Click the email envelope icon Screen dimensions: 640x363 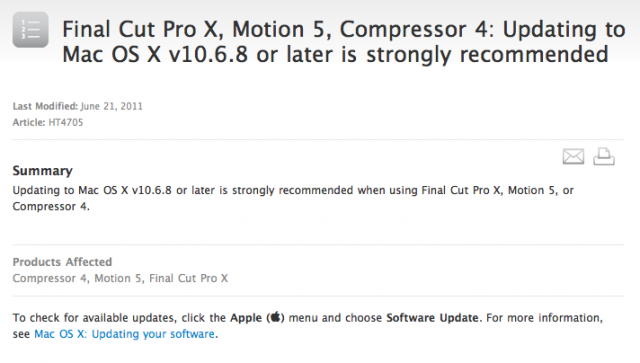coord(573,156)
